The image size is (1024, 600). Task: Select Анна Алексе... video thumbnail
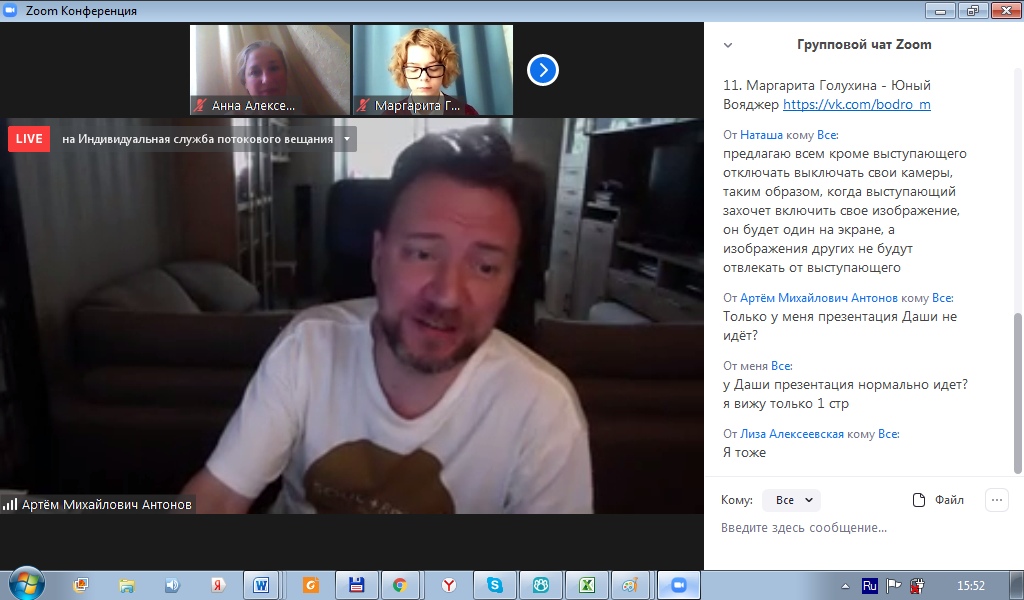(x=270, y=70)
